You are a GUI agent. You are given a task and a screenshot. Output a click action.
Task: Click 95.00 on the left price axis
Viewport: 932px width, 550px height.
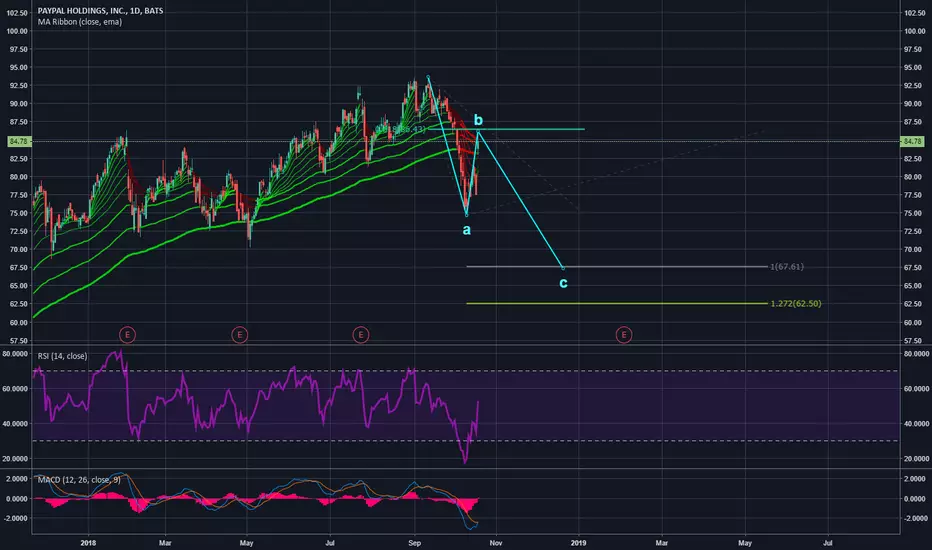coord(18,67)
